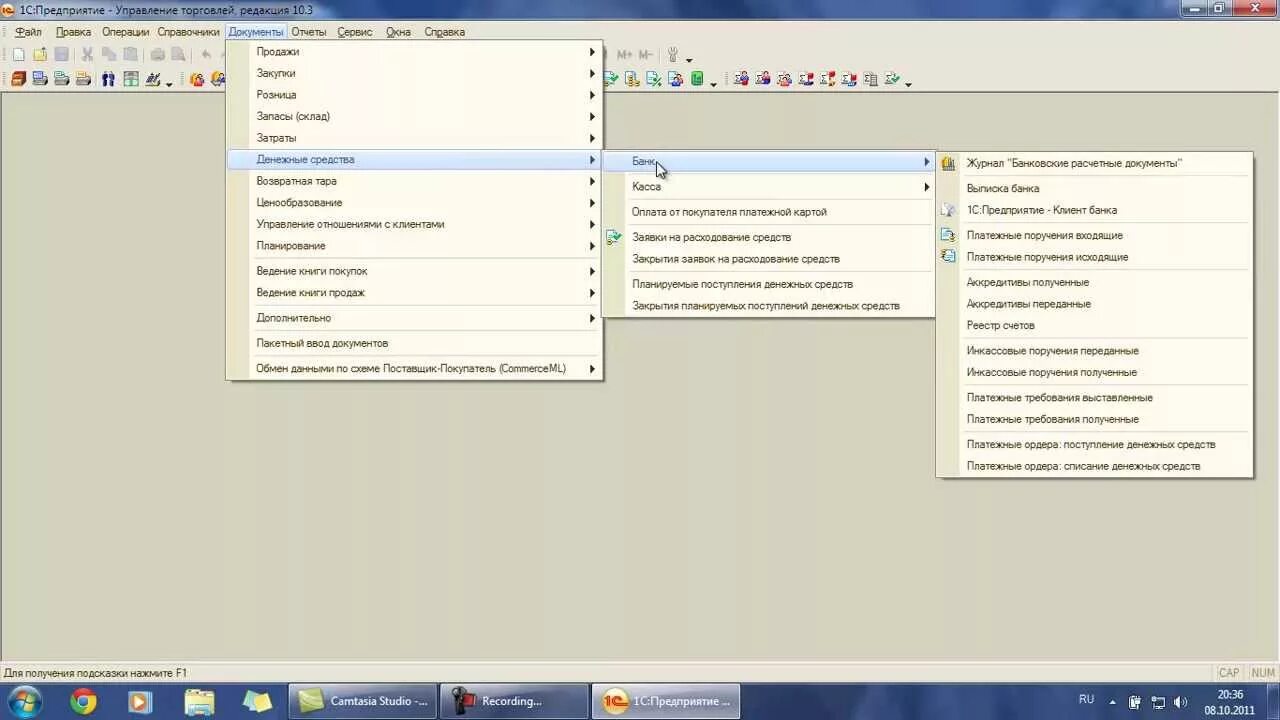Click the Windows Start button
Image resolution: width=1280 pixels, height=720 pixels.
pos(26,701)
